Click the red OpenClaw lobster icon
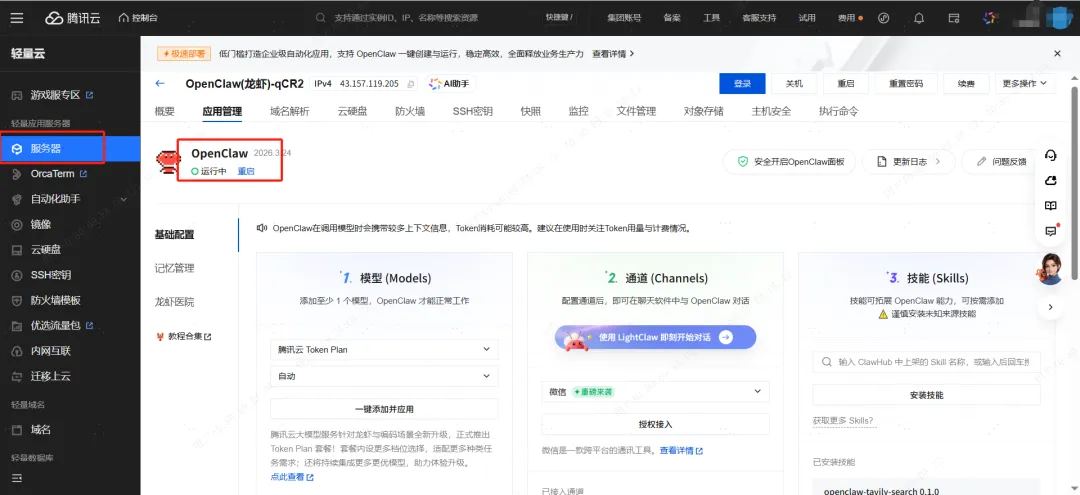1080x495 pixels. pyautogui.click(x=167, y=161)
